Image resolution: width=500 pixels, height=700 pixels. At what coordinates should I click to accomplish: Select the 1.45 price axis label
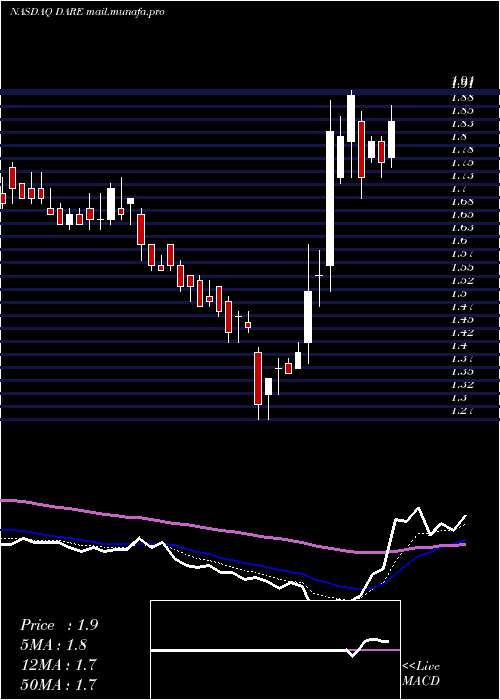tap(462, 319)
